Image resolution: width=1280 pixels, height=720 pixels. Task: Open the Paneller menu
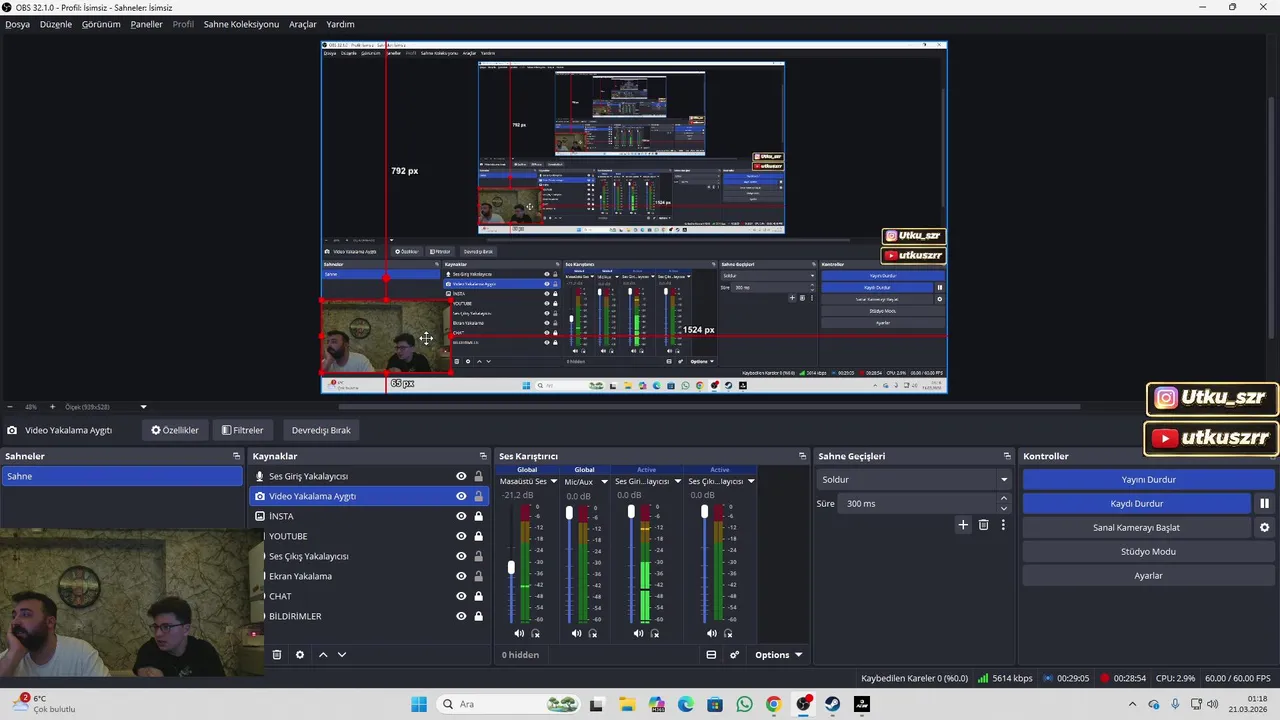point(146,24)
